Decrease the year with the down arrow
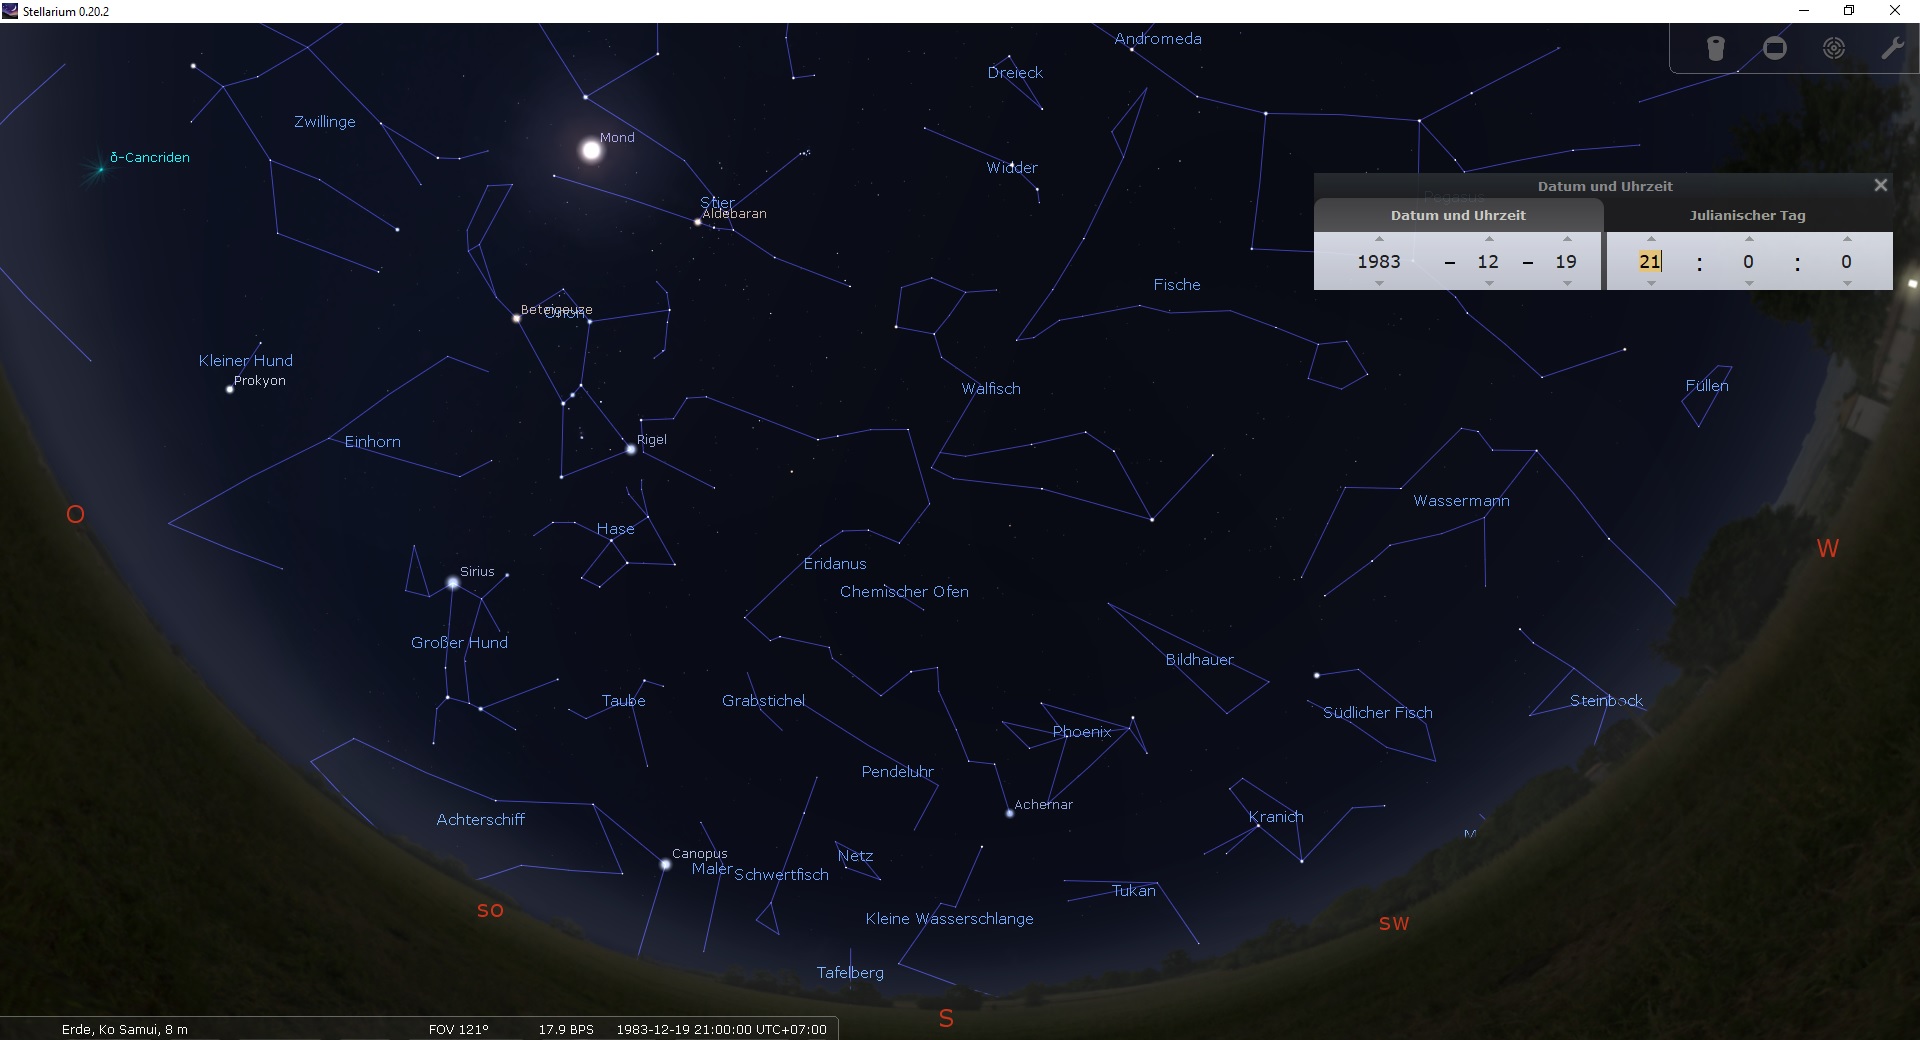Image resolution: width=1920 pixels, height=1040 pixels. 1379,284
